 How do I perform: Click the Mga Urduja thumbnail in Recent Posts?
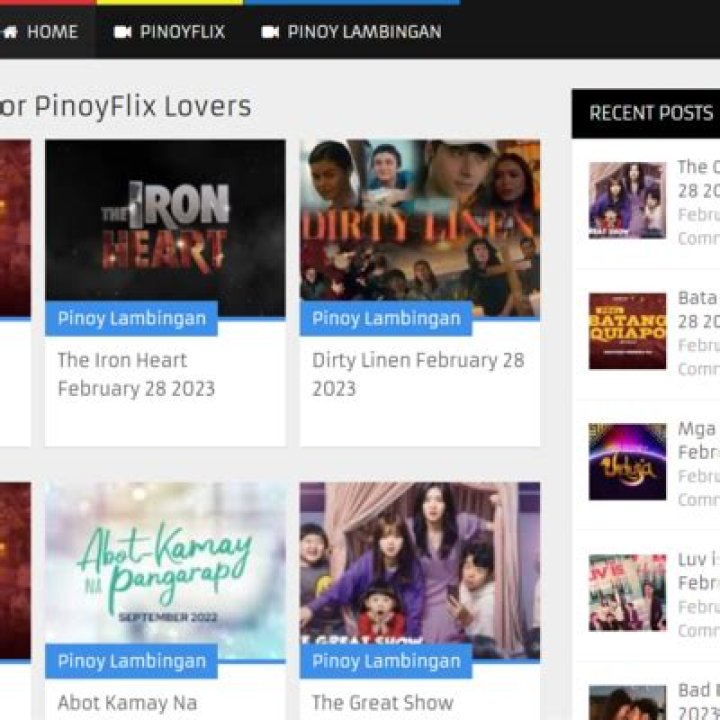click(627, 461)
